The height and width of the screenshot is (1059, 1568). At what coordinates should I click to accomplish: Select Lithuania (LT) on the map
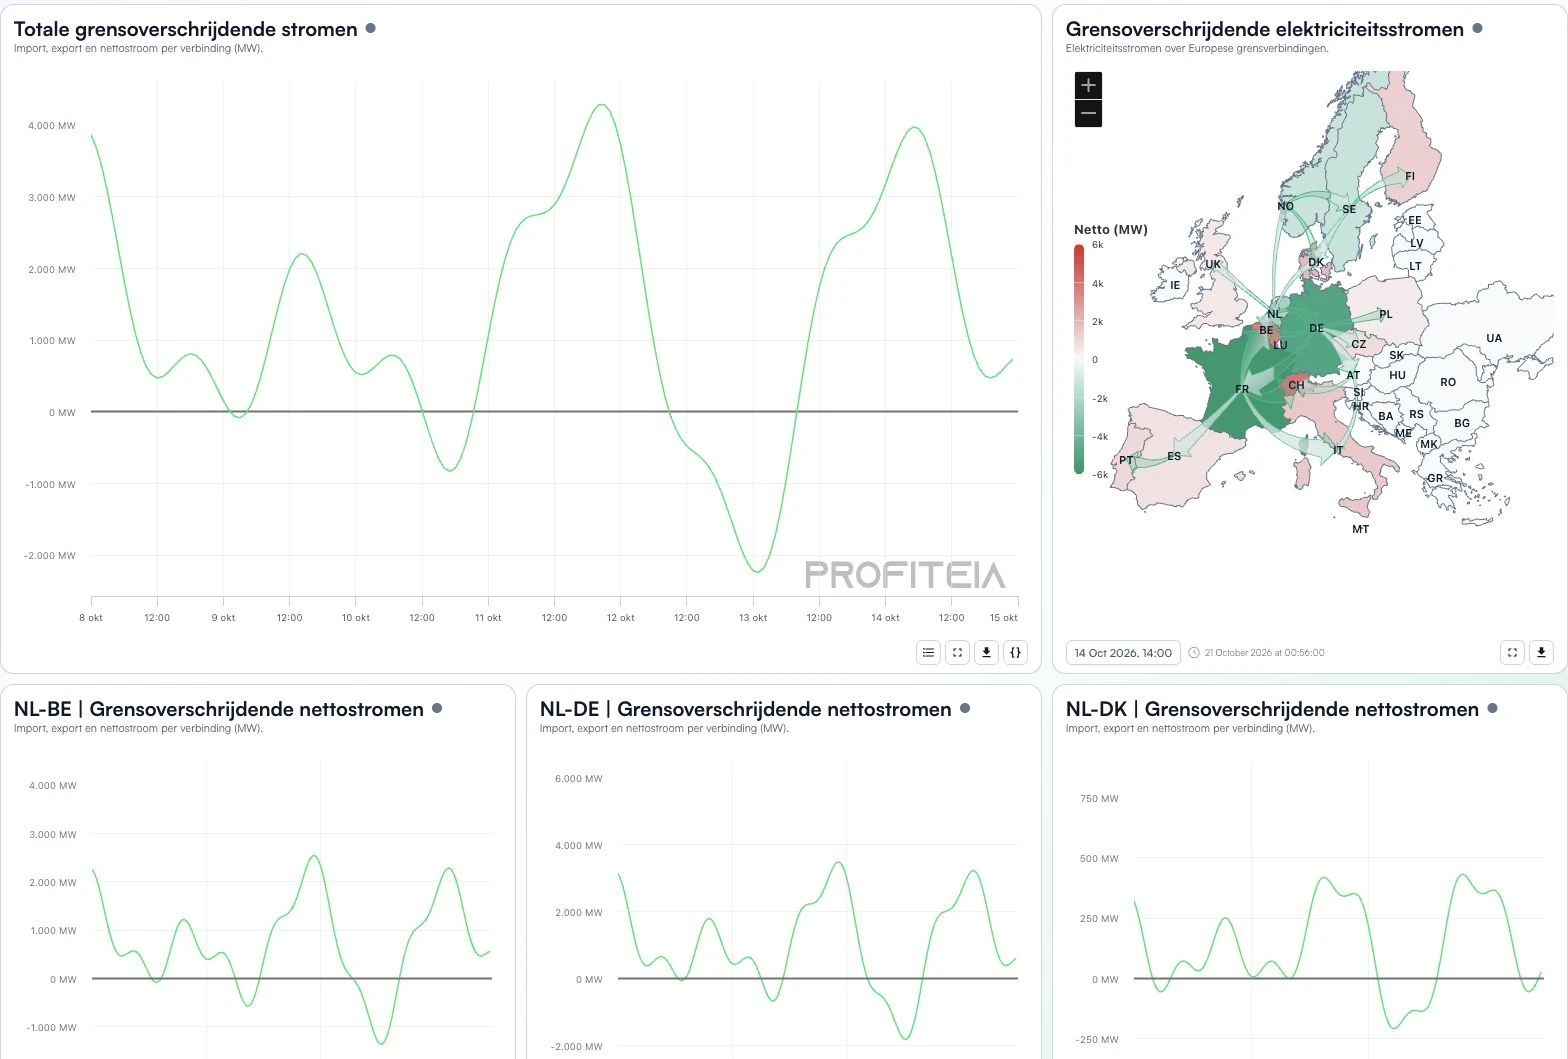[1415, 266]
